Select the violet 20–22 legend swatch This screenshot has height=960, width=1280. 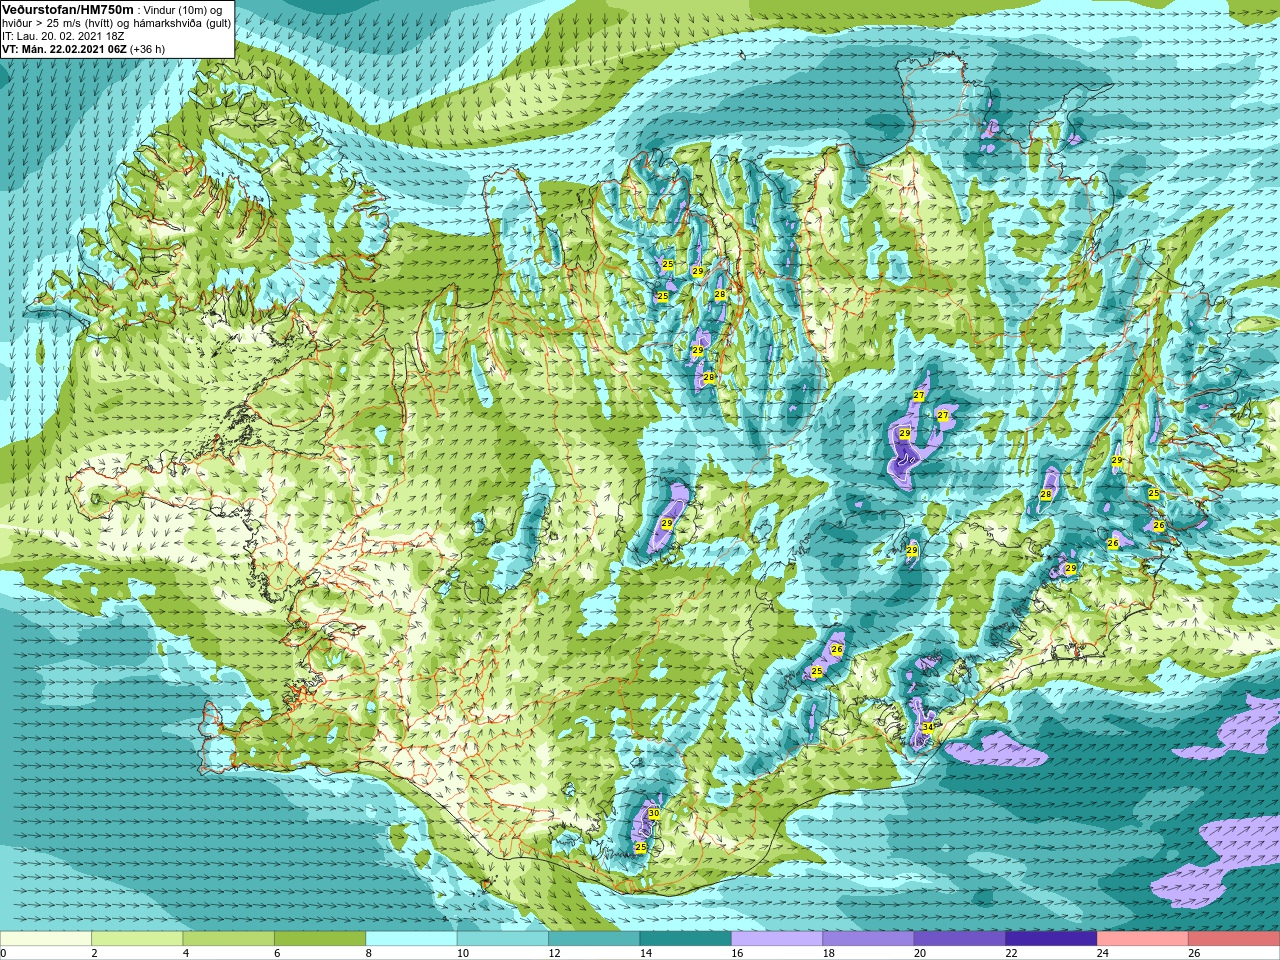(x=960, y=939)
